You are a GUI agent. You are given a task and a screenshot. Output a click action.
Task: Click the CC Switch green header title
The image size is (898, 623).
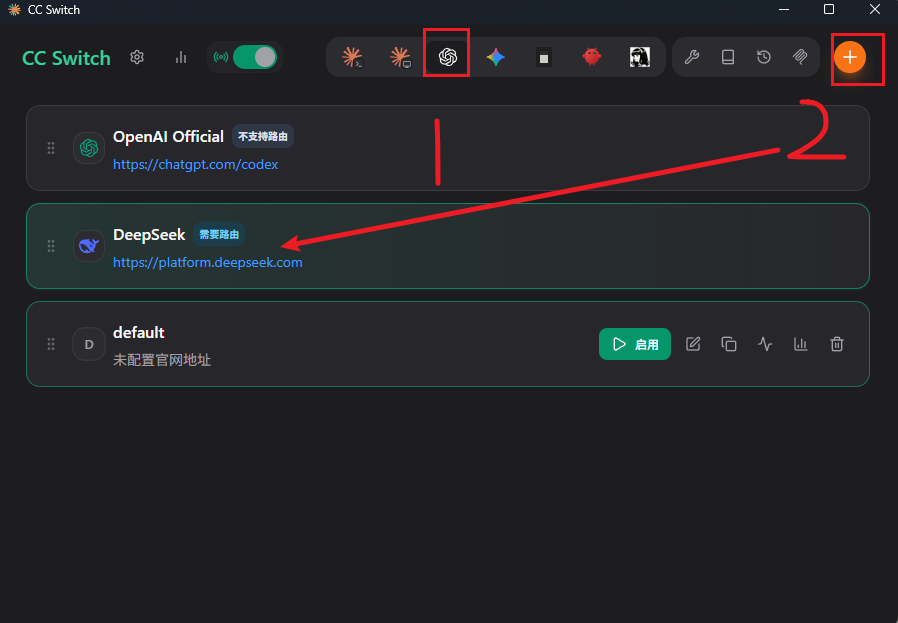[66, 58]
